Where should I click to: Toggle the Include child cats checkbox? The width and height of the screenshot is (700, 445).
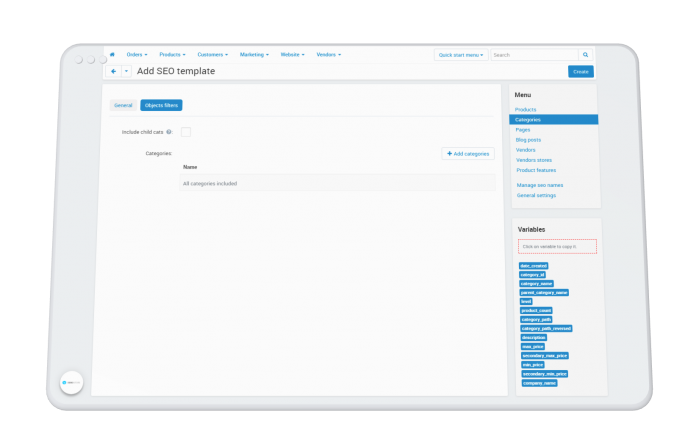pyautogui.click(x=186, y=132)
